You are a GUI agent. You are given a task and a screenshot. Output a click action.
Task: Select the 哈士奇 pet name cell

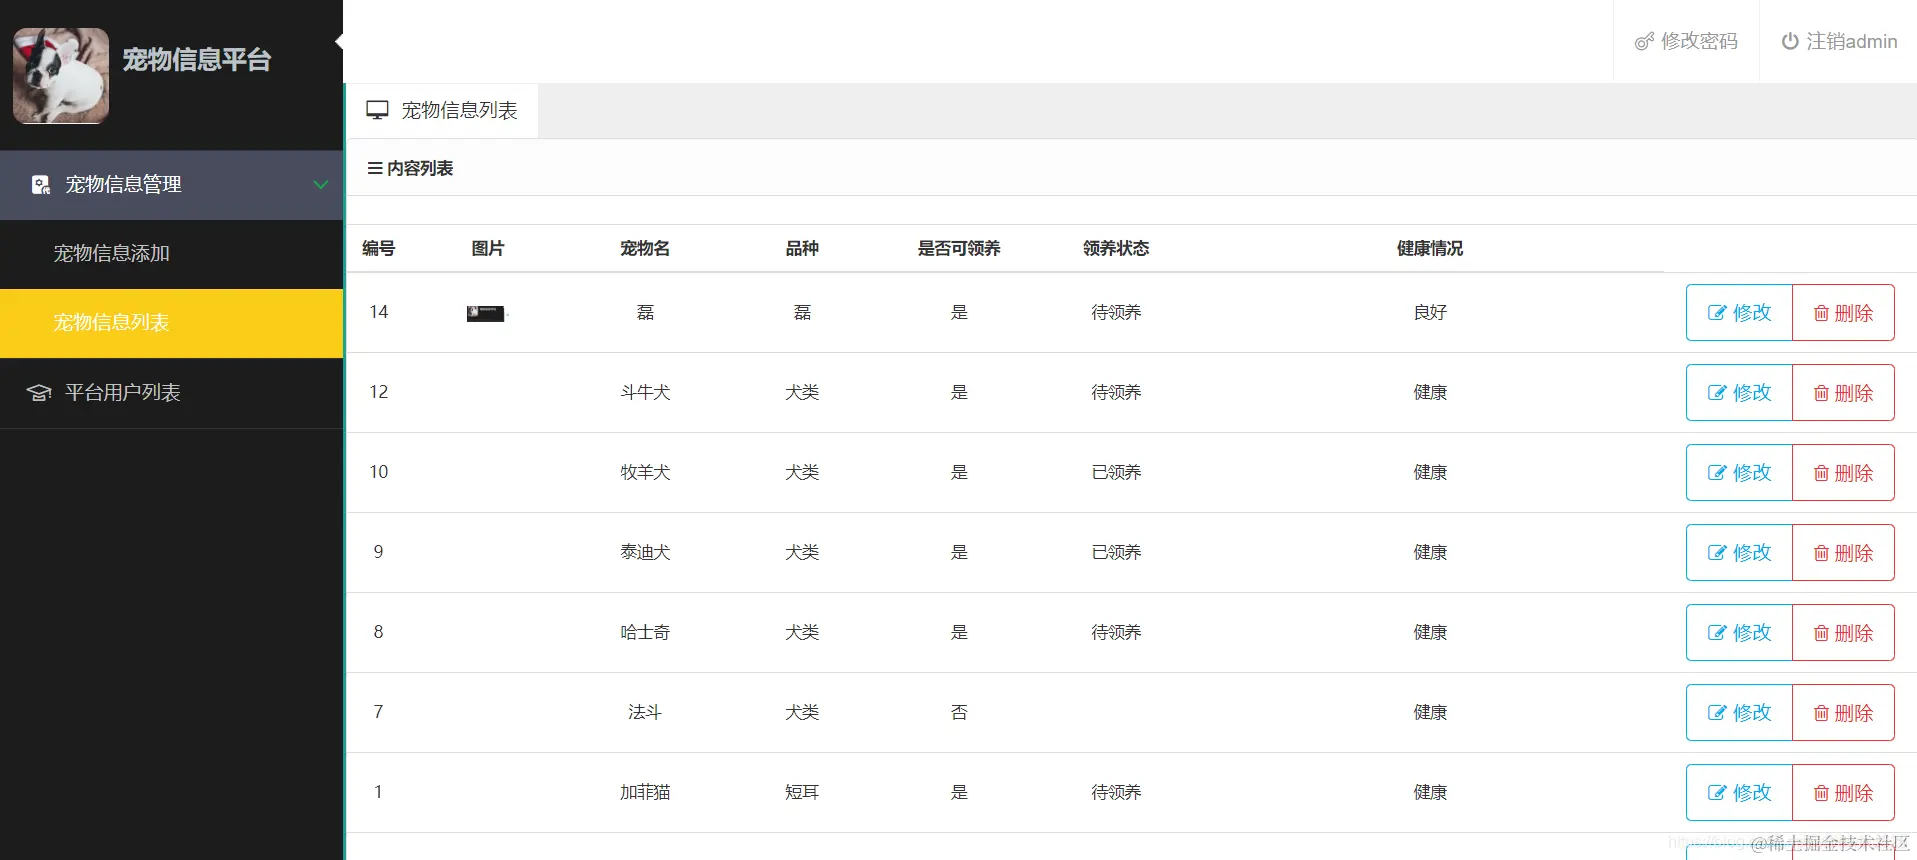coord(645,632)
